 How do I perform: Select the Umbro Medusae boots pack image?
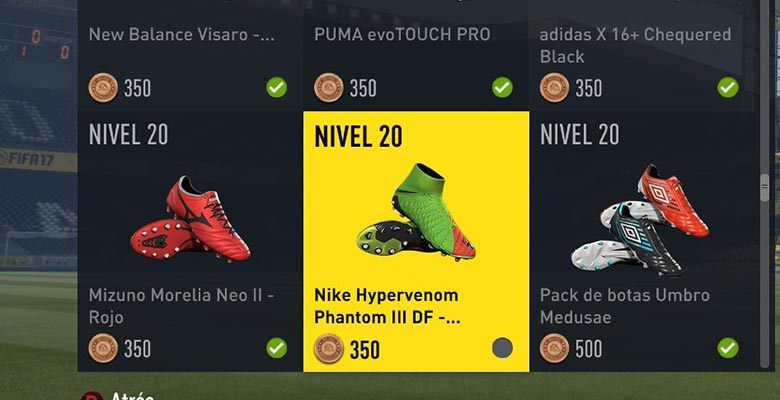[x=640, y=220]
